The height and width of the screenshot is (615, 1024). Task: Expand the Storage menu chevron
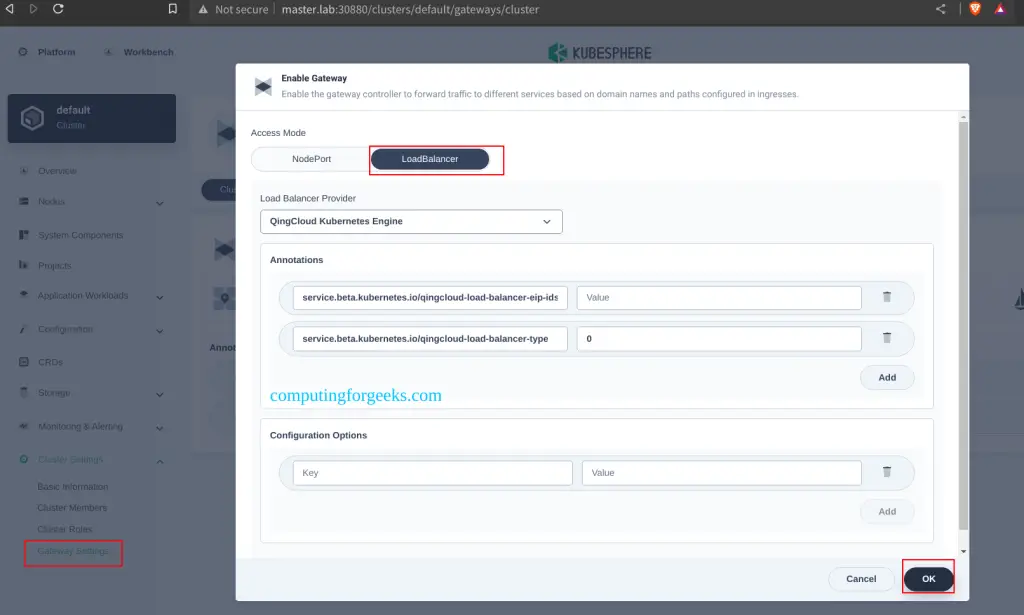tap(160, 394)
